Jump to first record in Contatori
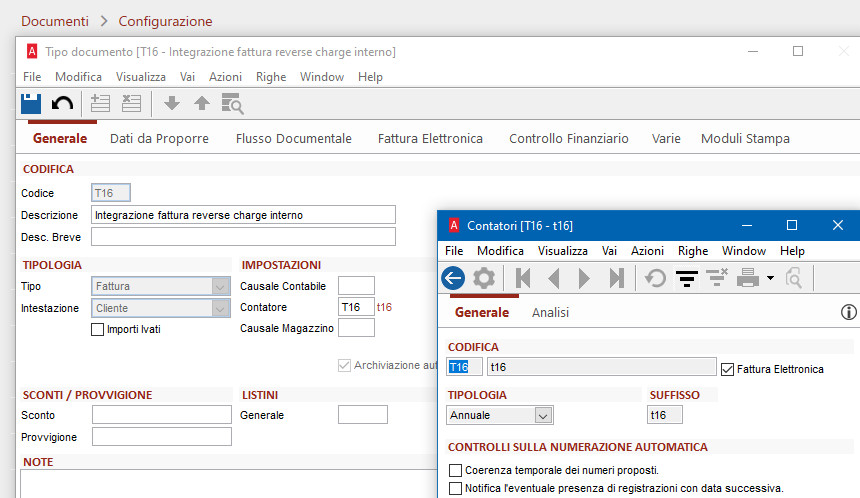Screen dimensions: 860x498 click(523, 278)
